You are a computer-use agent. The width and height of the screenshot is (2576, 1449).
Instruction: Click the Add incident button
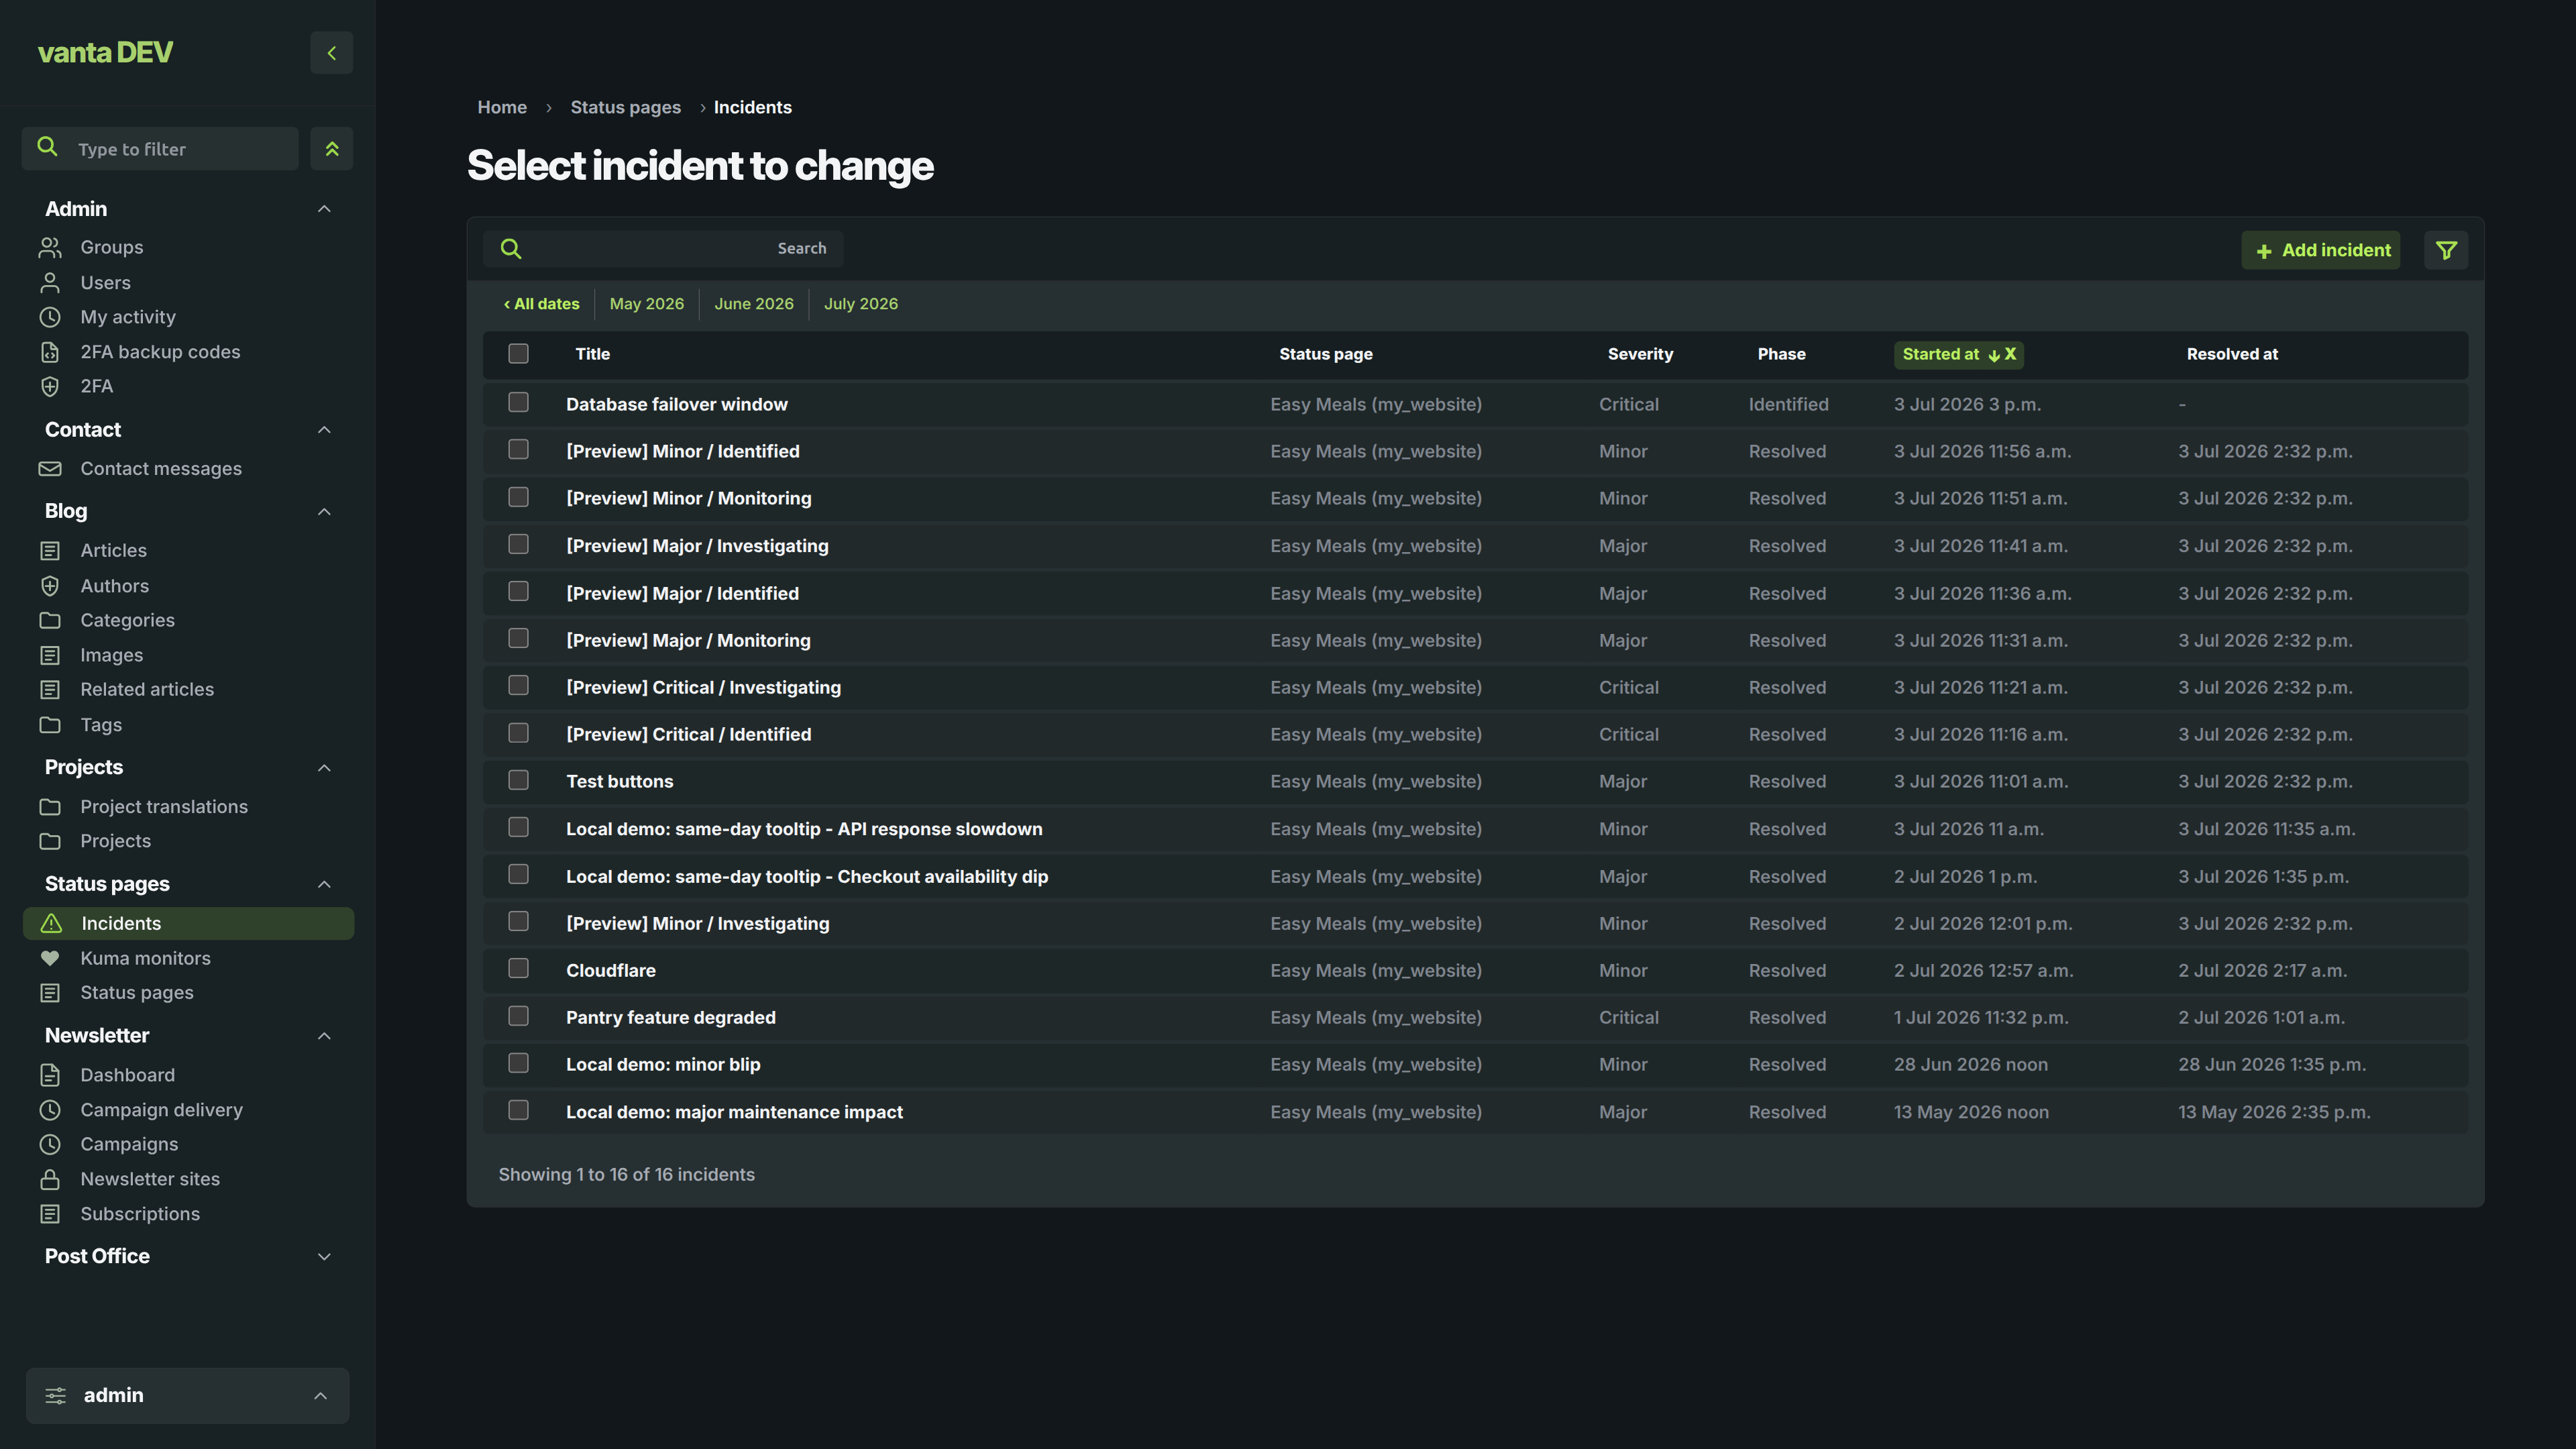pos(2321,250)
